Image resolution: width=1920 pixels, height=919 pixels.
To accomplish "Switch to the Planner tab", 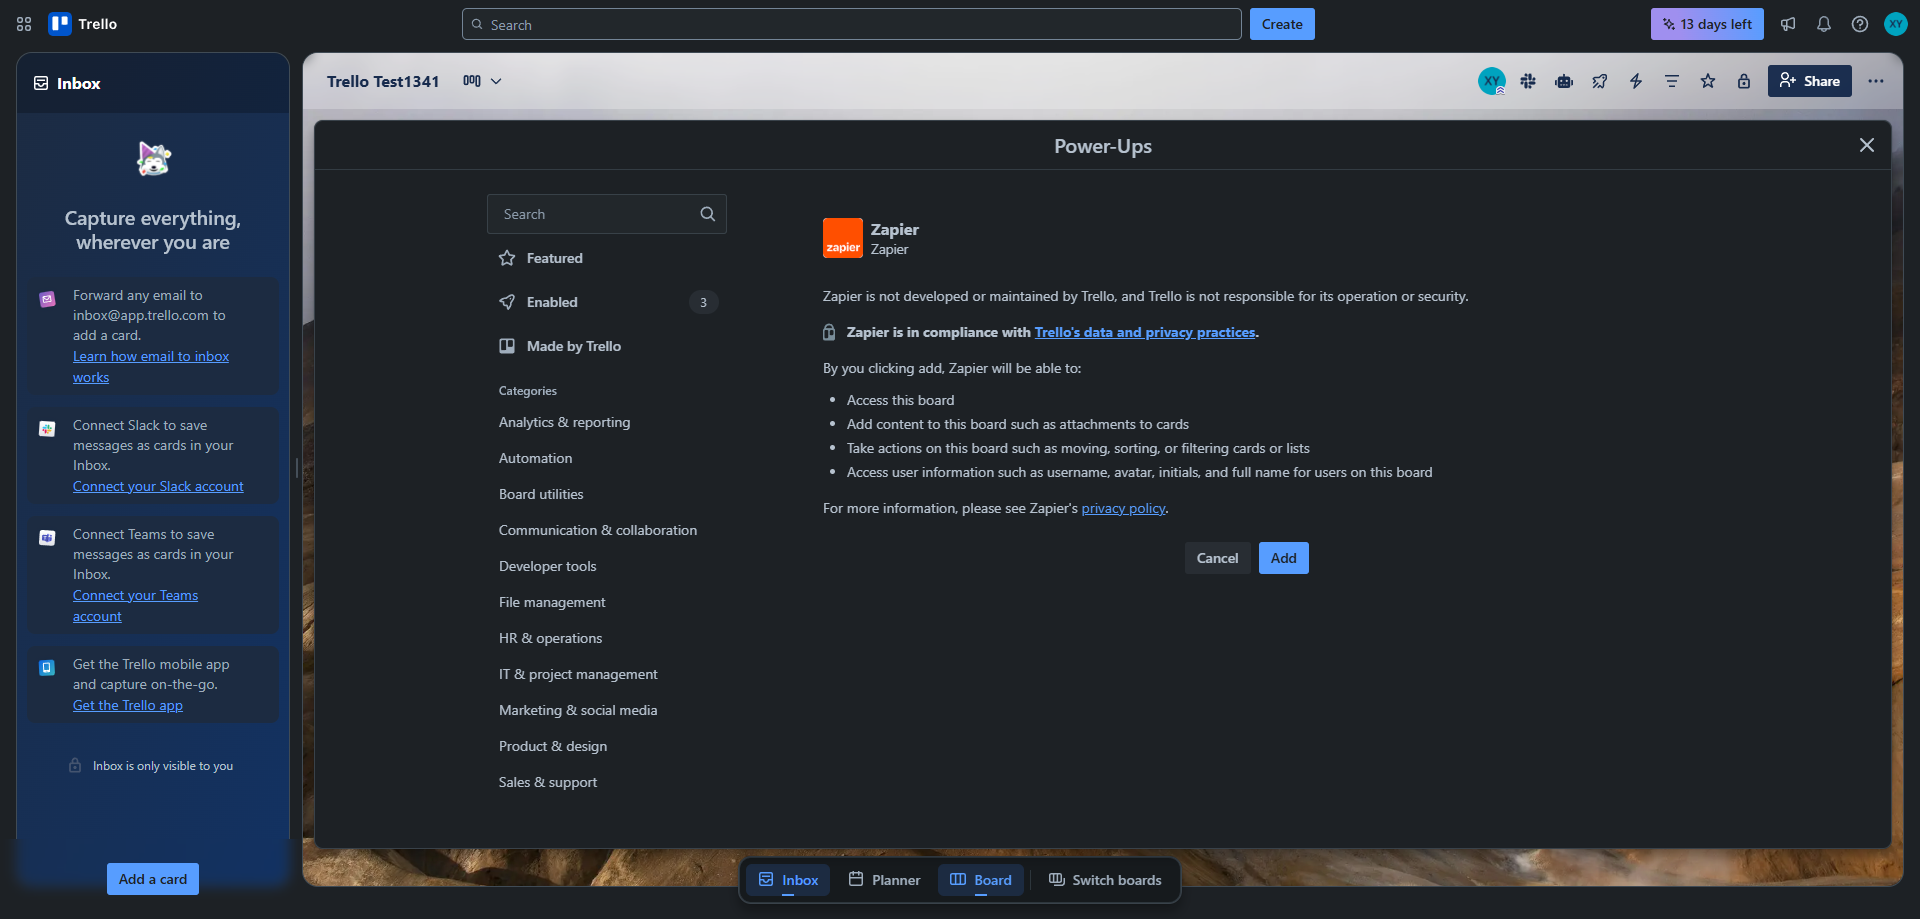I will 884,880.
